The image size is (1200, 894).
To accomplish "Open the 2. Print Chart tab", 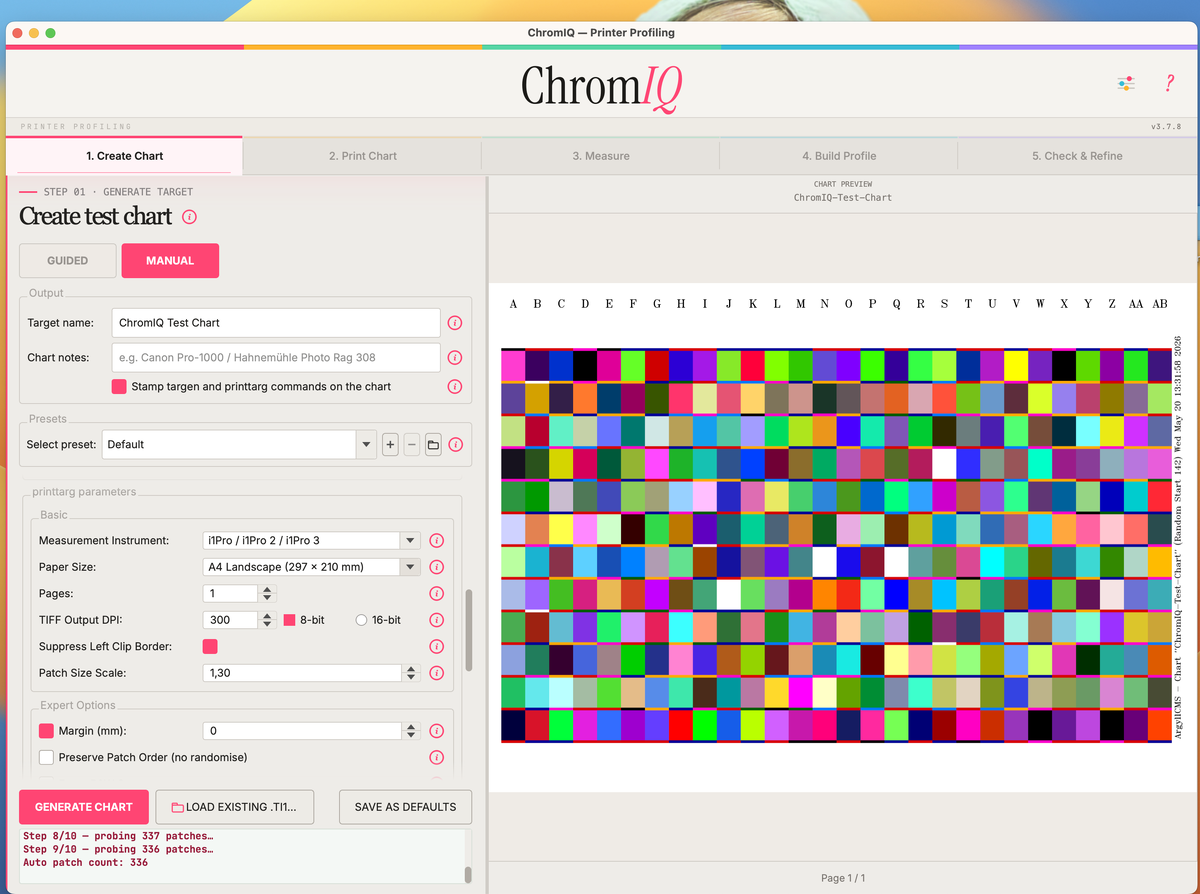I will coord(362,156).
